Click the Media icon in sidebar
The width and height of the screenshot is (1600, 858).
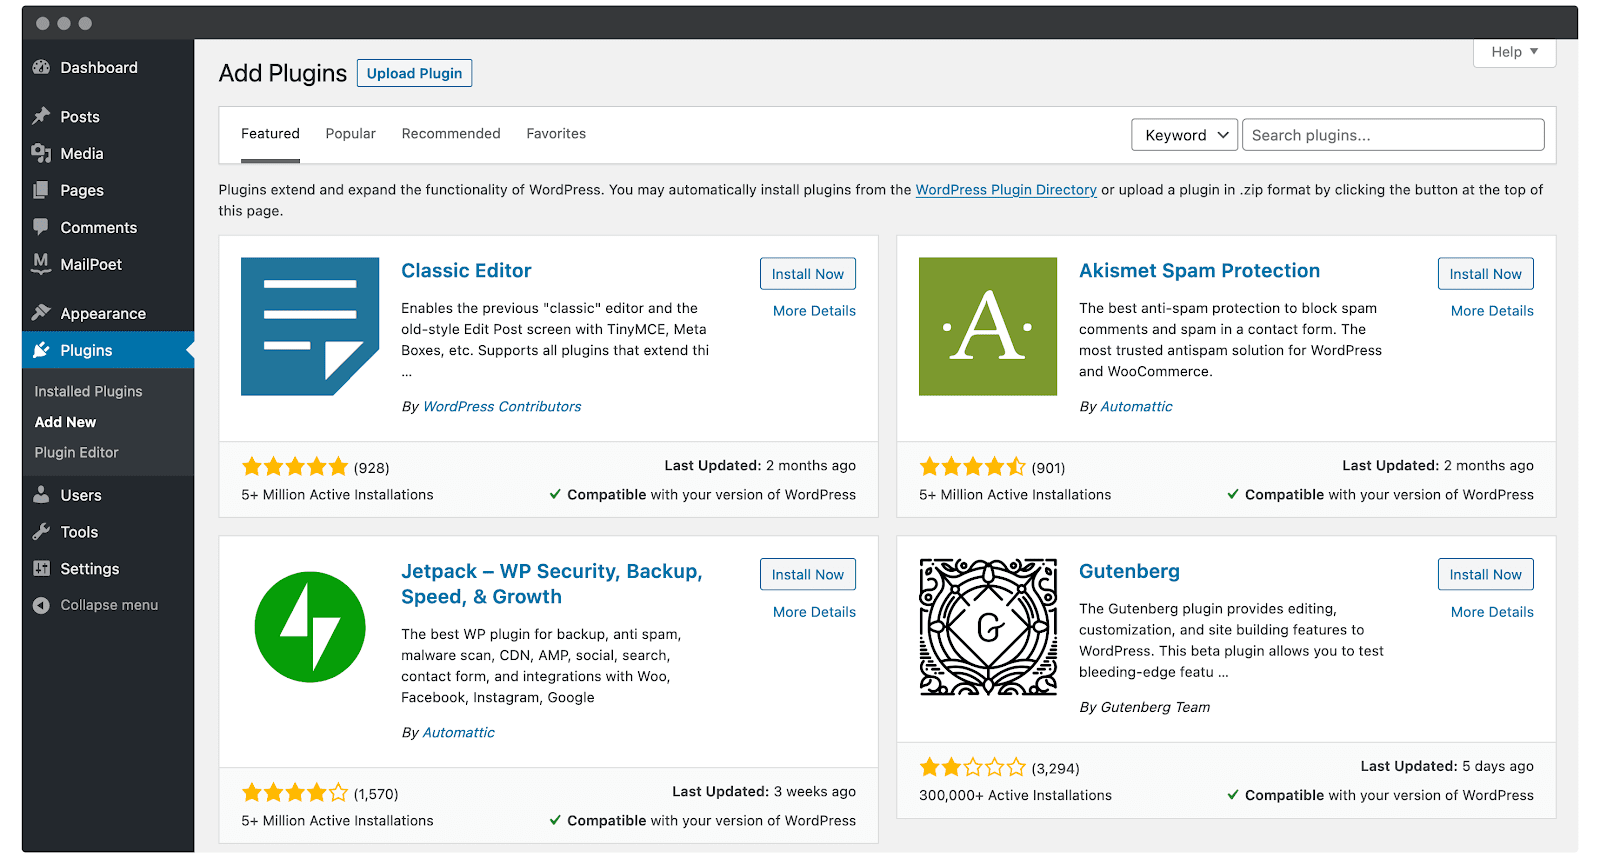pyautogui.click(x=41, y=153)
